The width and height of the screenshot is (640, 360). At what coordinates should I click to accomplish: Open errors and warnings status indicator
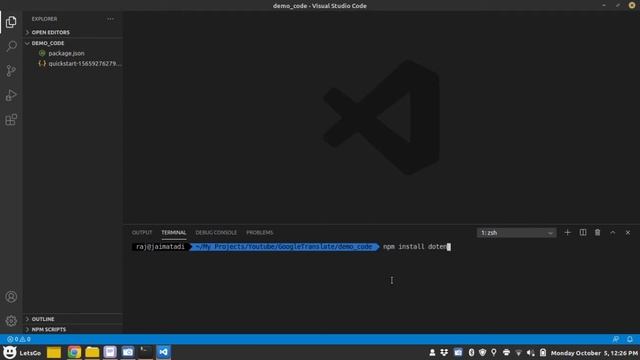[19, 339]
